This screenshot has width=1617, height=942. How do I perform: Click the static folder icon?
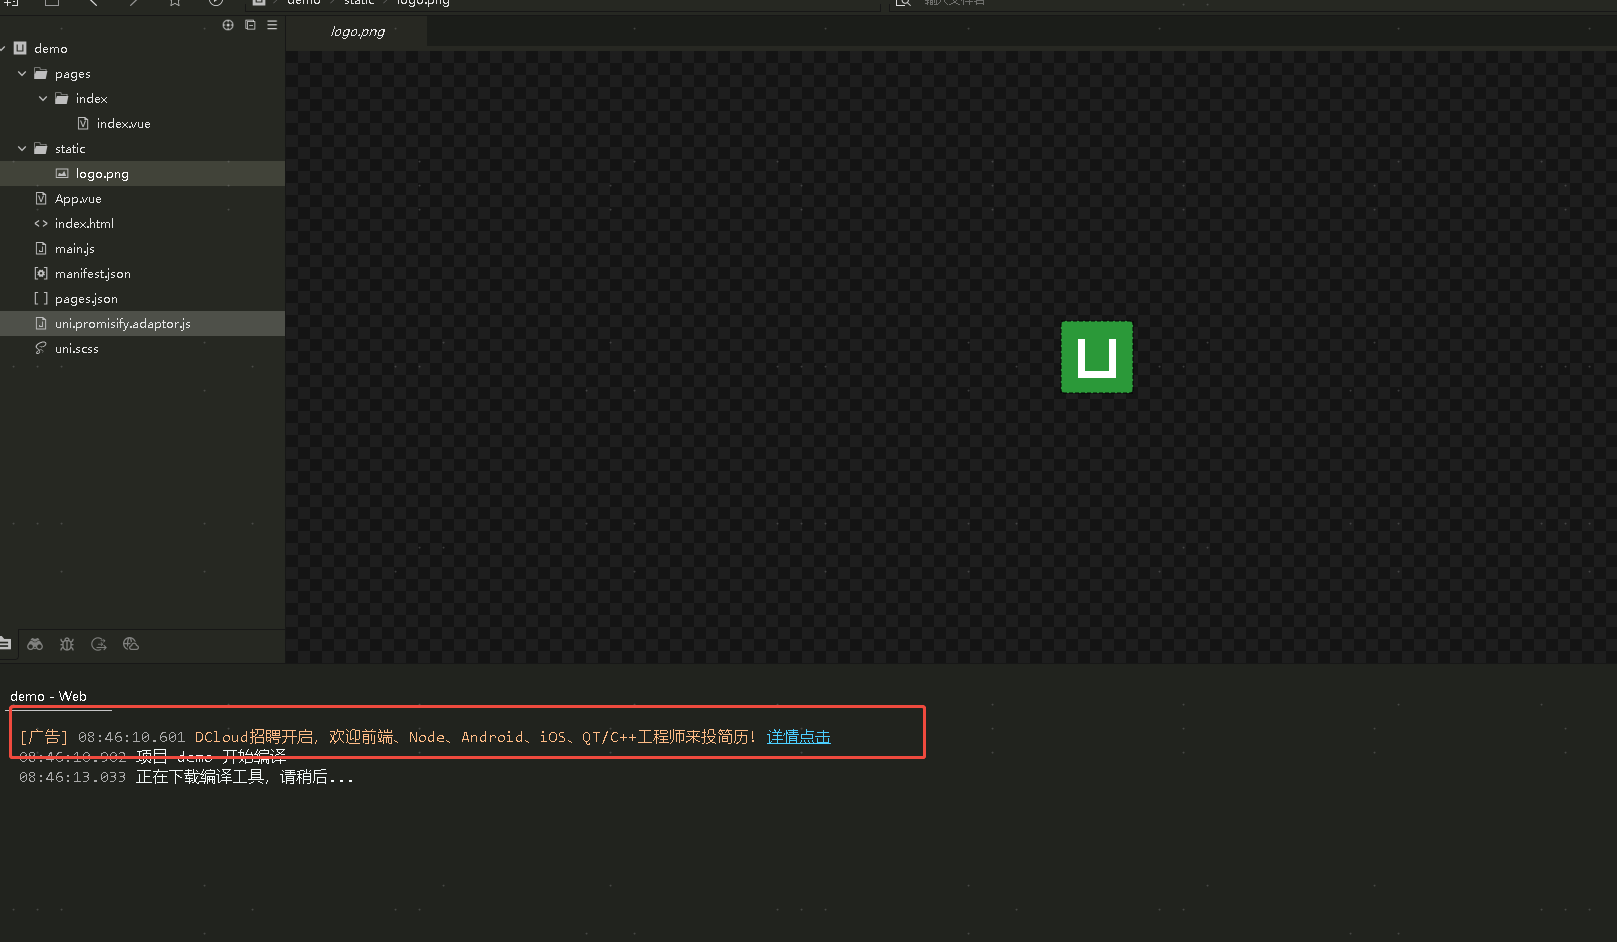pyautogui.click(x=41, y=148)
